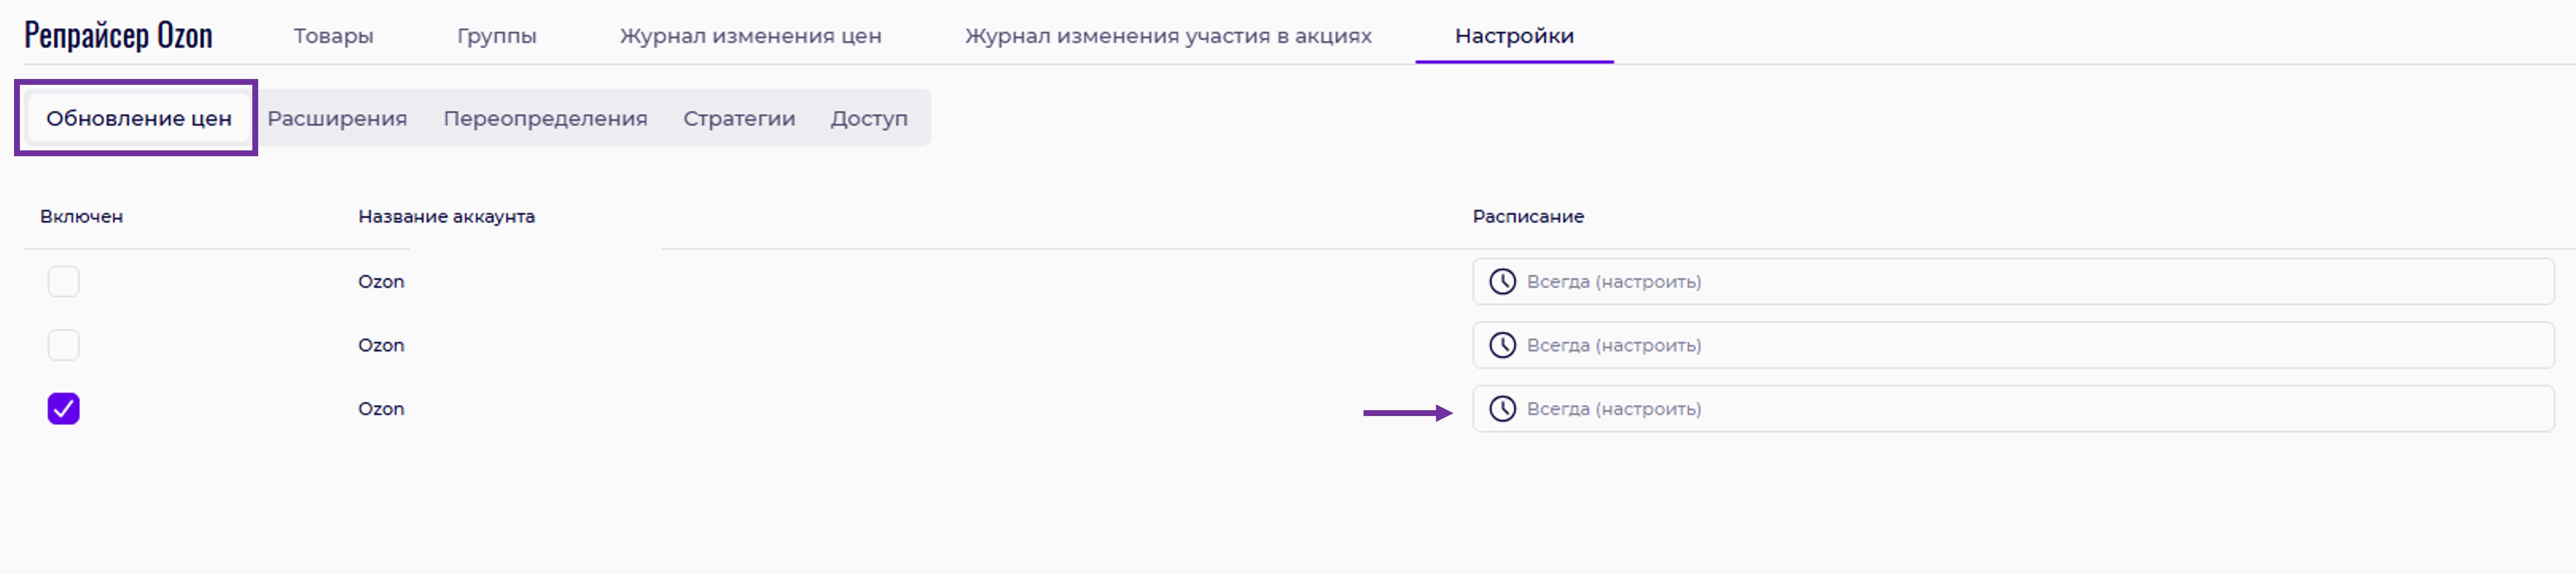Uncheck the enabled third Ozon account checkbox

click(64, 409)
